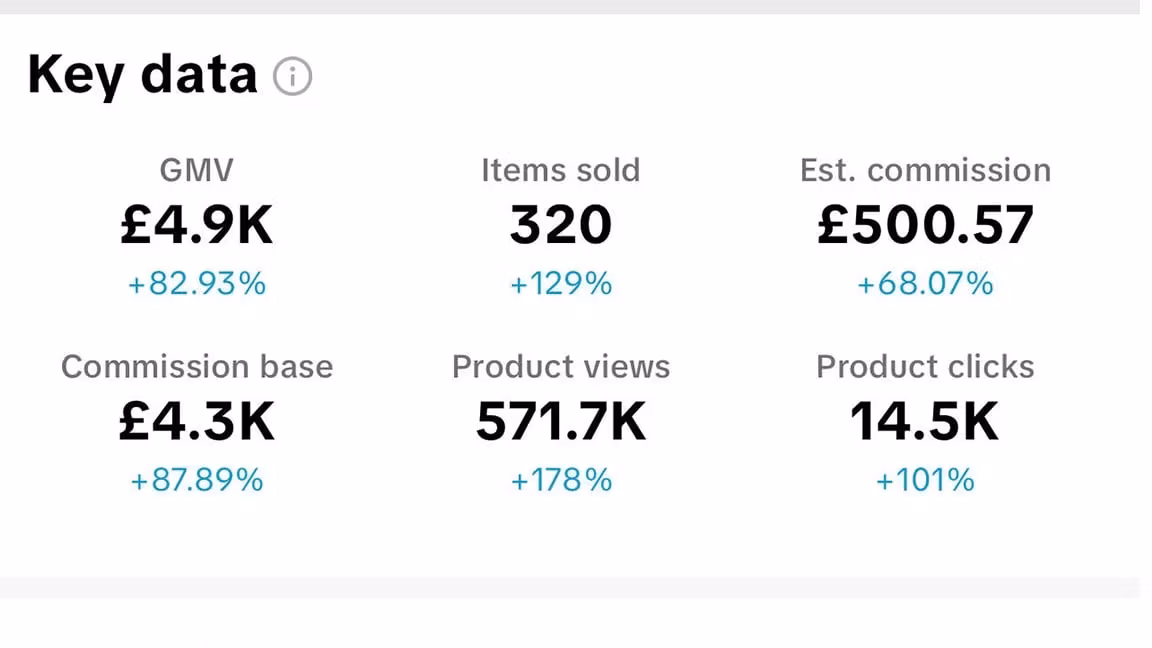
Task: Tap the +82.93% GMV change
Action: point(196,285)
